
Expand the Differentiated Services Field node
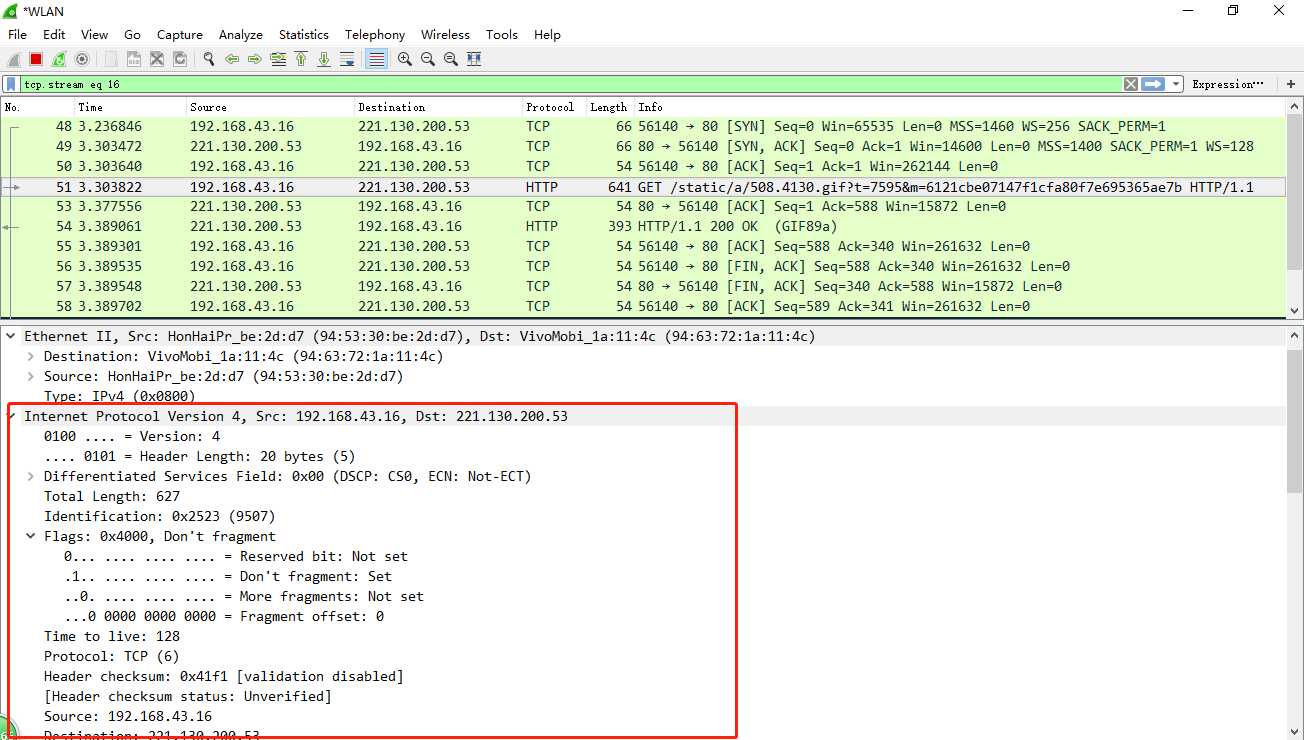click(31, 476)
